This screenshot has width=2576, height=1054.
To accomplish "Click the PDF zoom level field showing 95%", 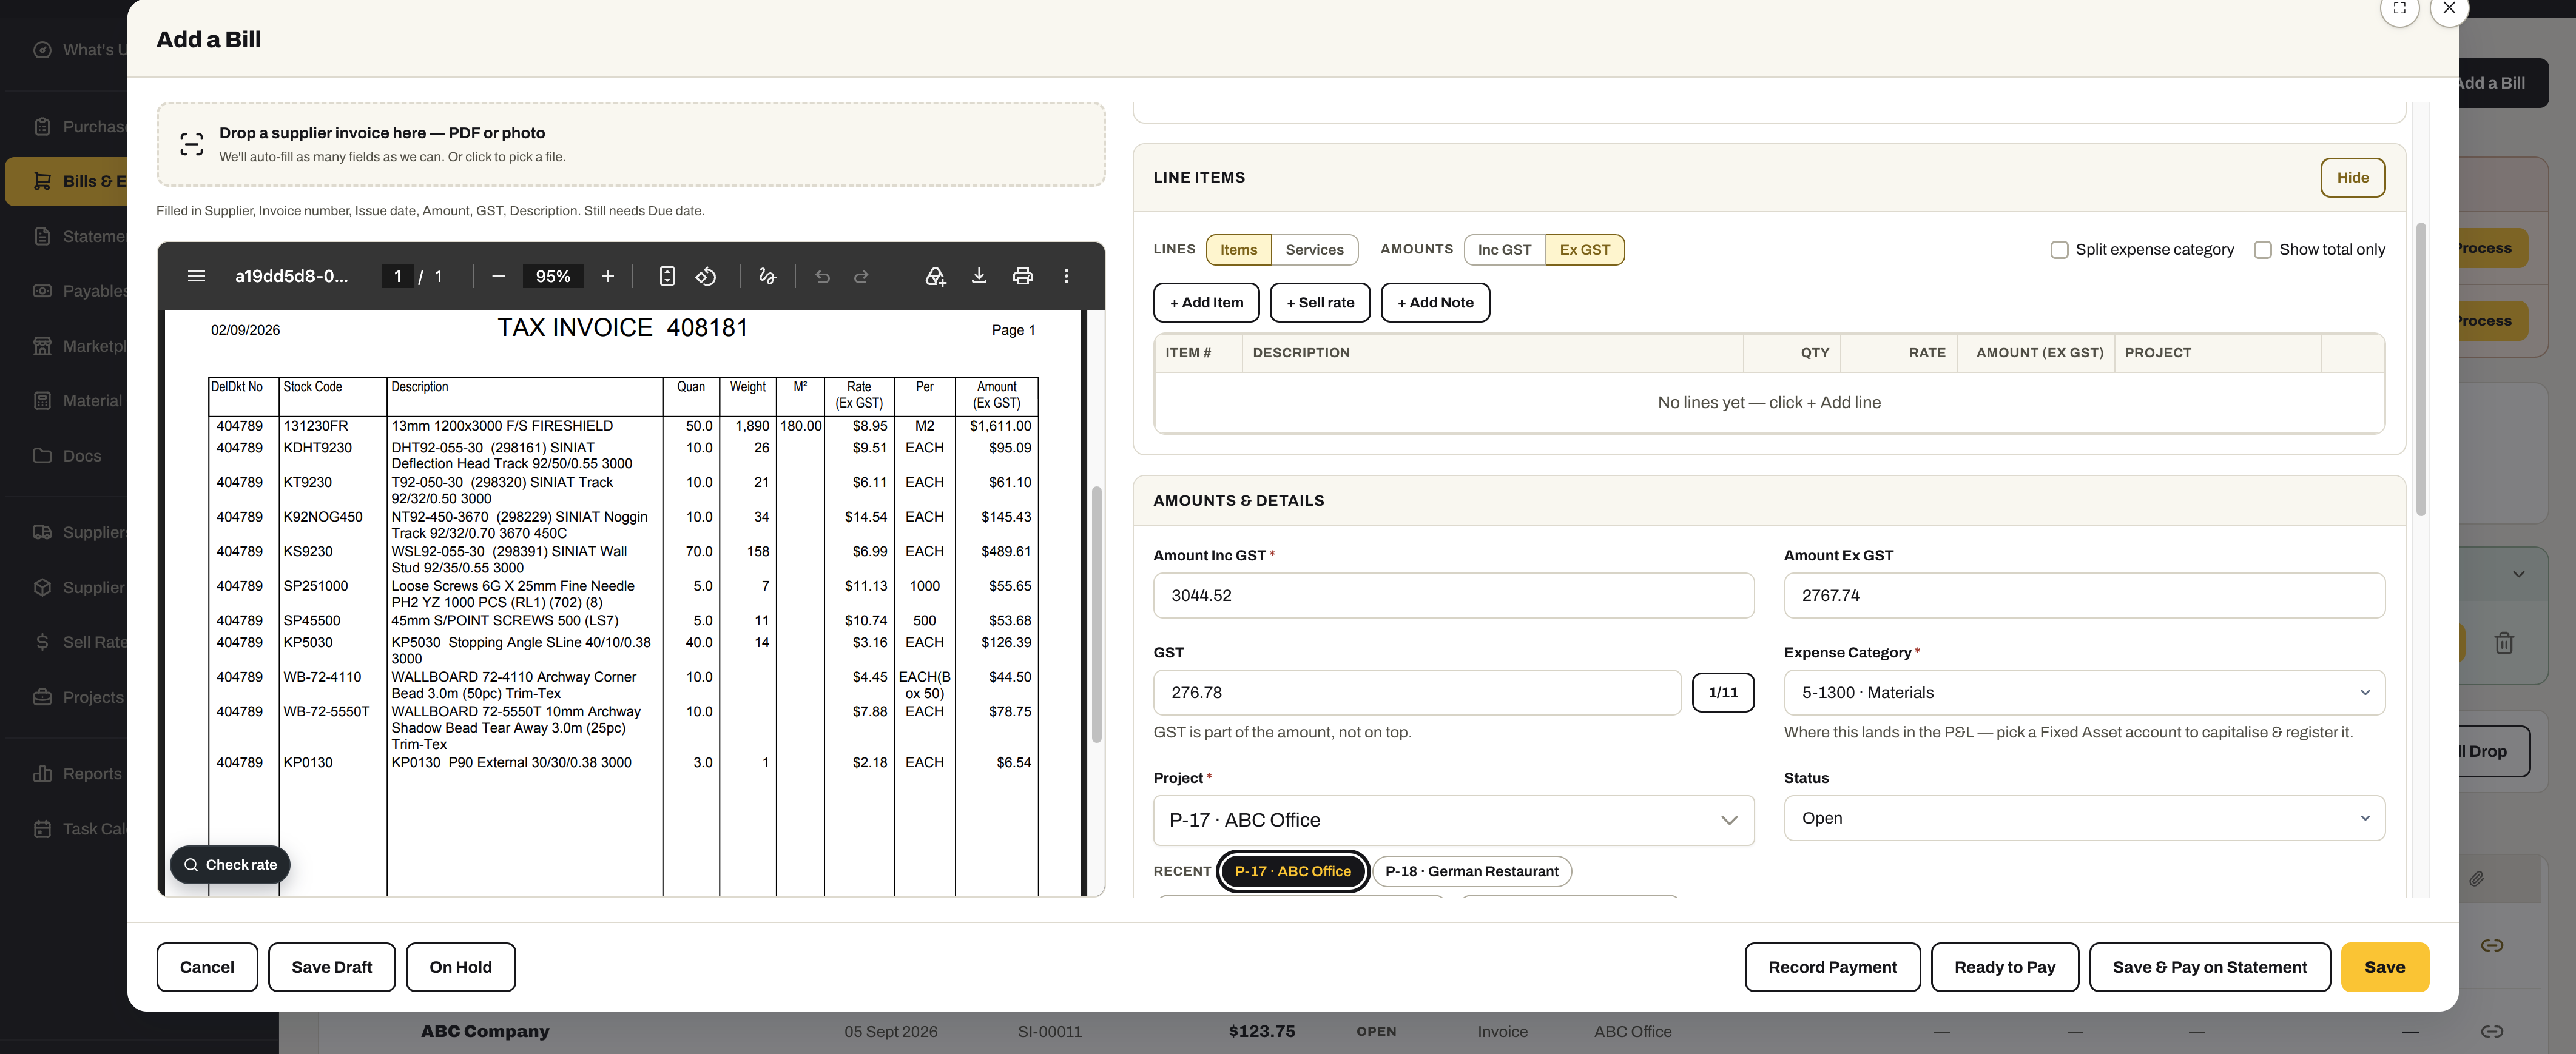I will pyautogui.click(x=552, y=276).
